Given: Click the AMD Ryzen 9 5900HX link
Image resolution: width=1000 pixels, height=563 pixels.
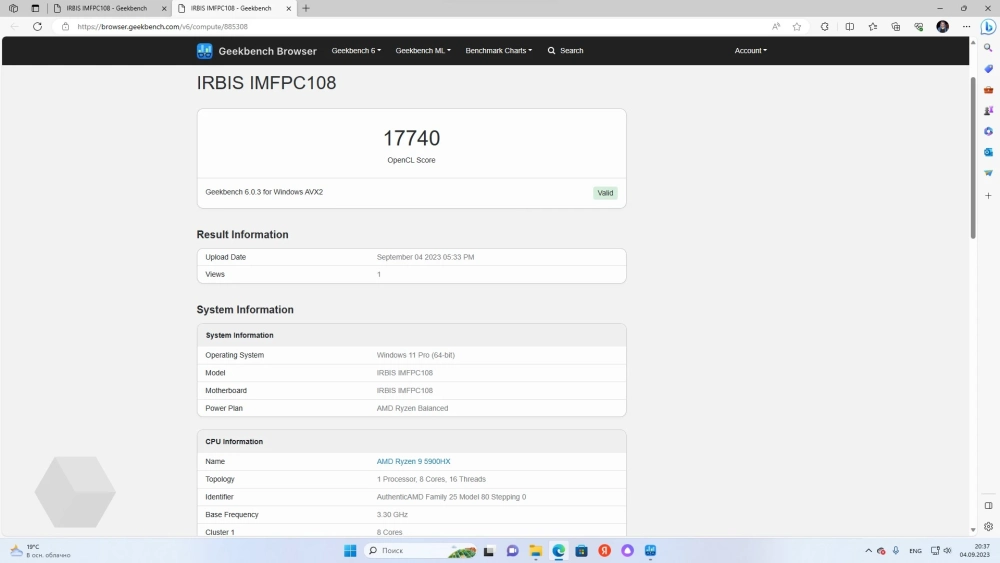Looking at the screenshot, I should click(x=413, y=462).
